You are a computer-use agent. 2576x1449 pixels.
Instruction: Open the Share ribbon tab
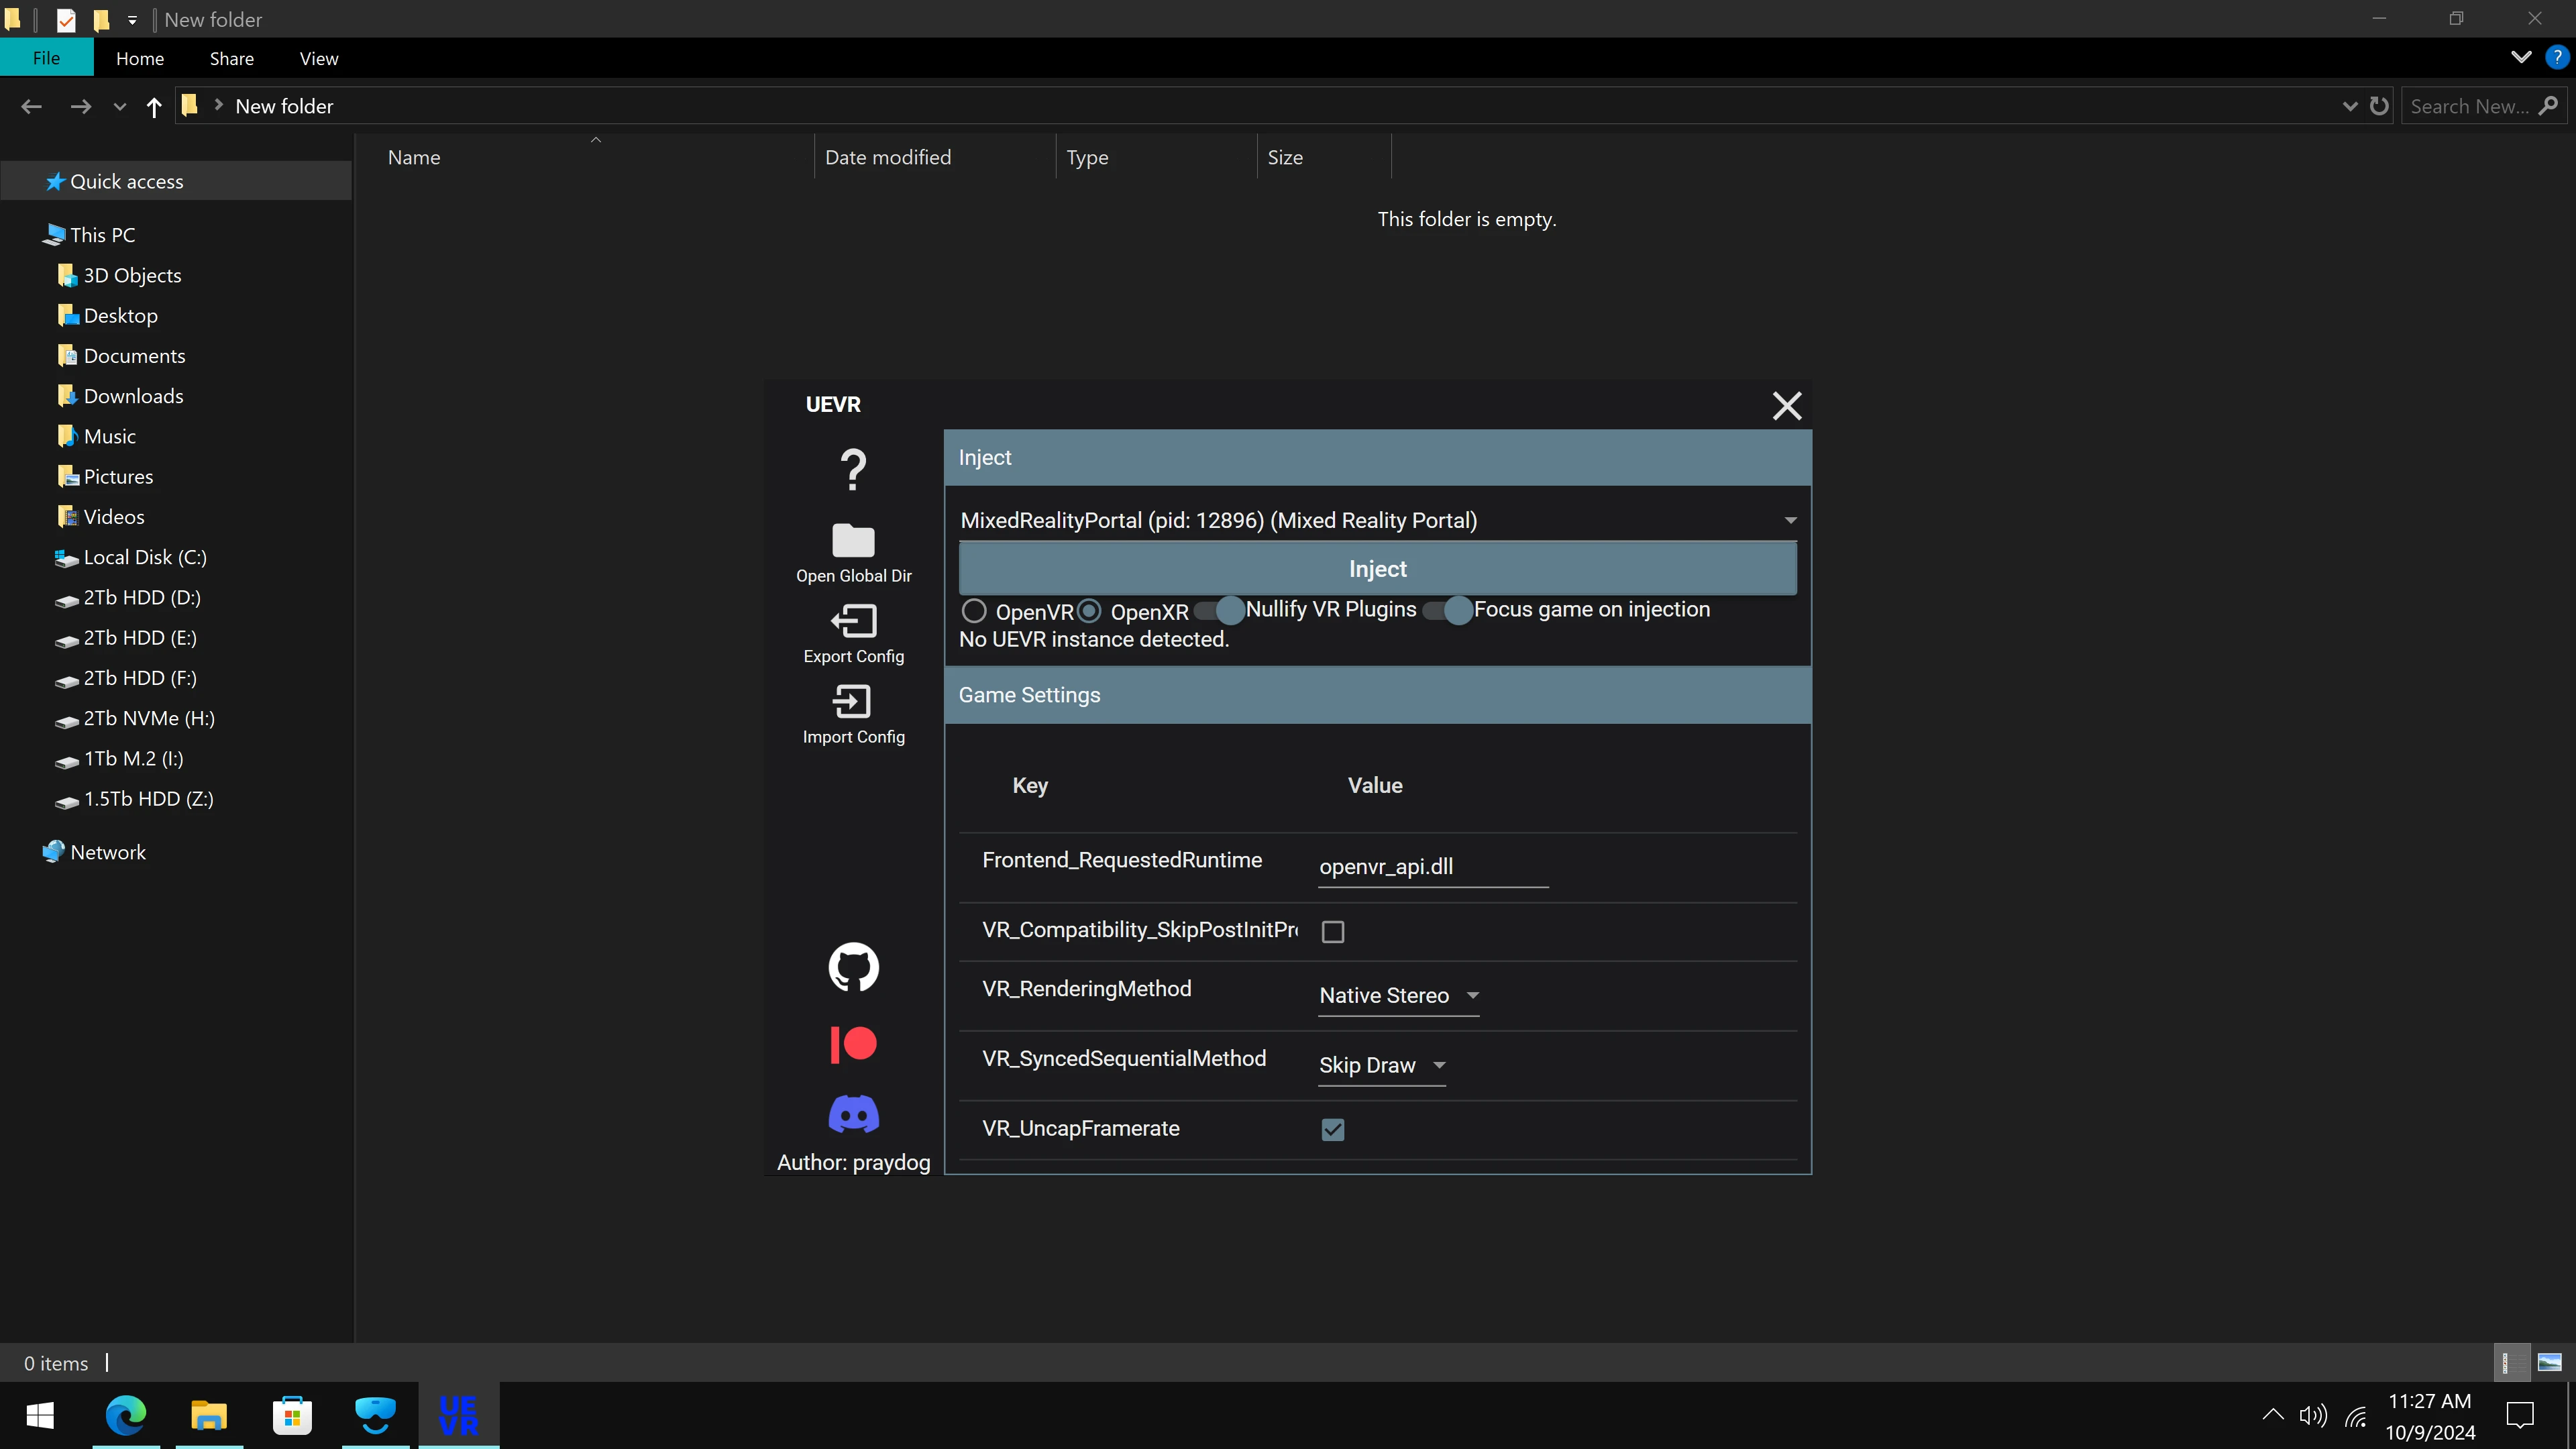[232, 58]
